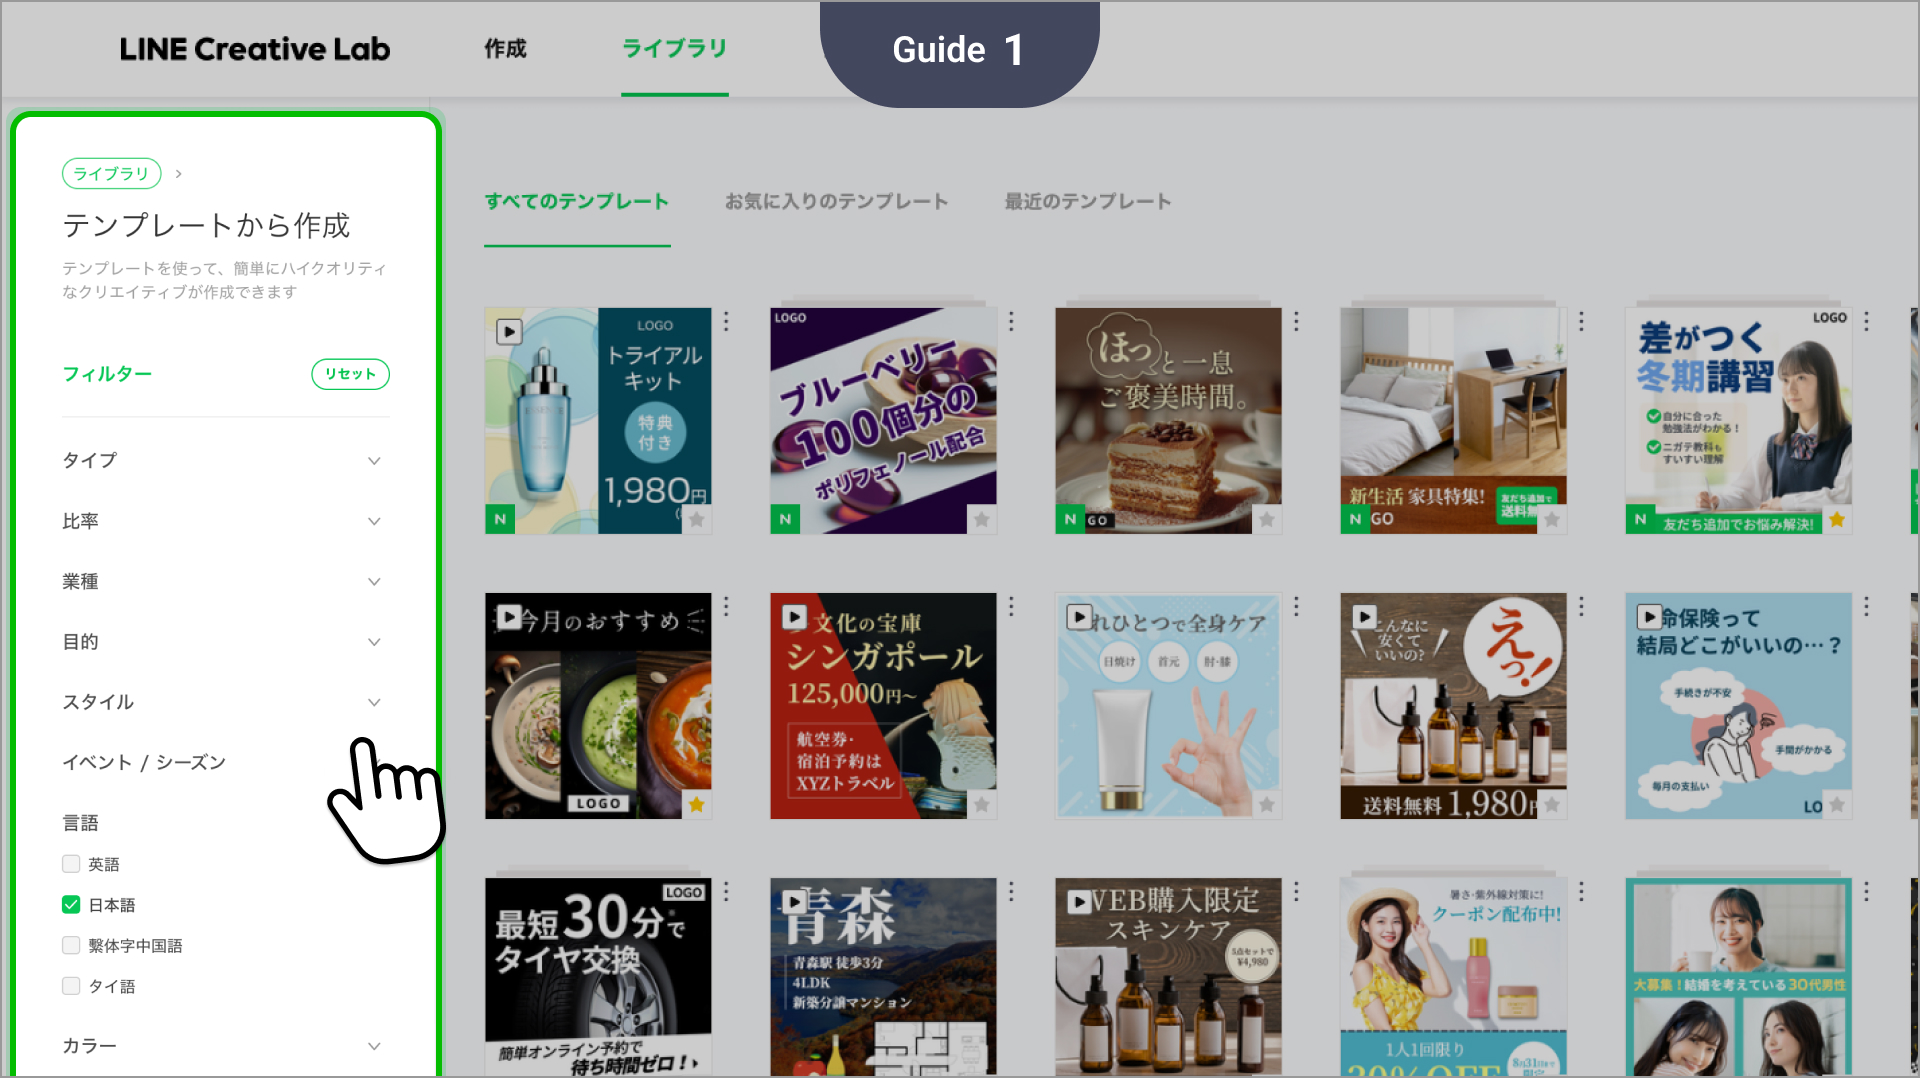The width and height of the screenshot is (1920, 1078).
Task: Unfavorite the gold-starred winter course template
Action: click(1837, 520)
